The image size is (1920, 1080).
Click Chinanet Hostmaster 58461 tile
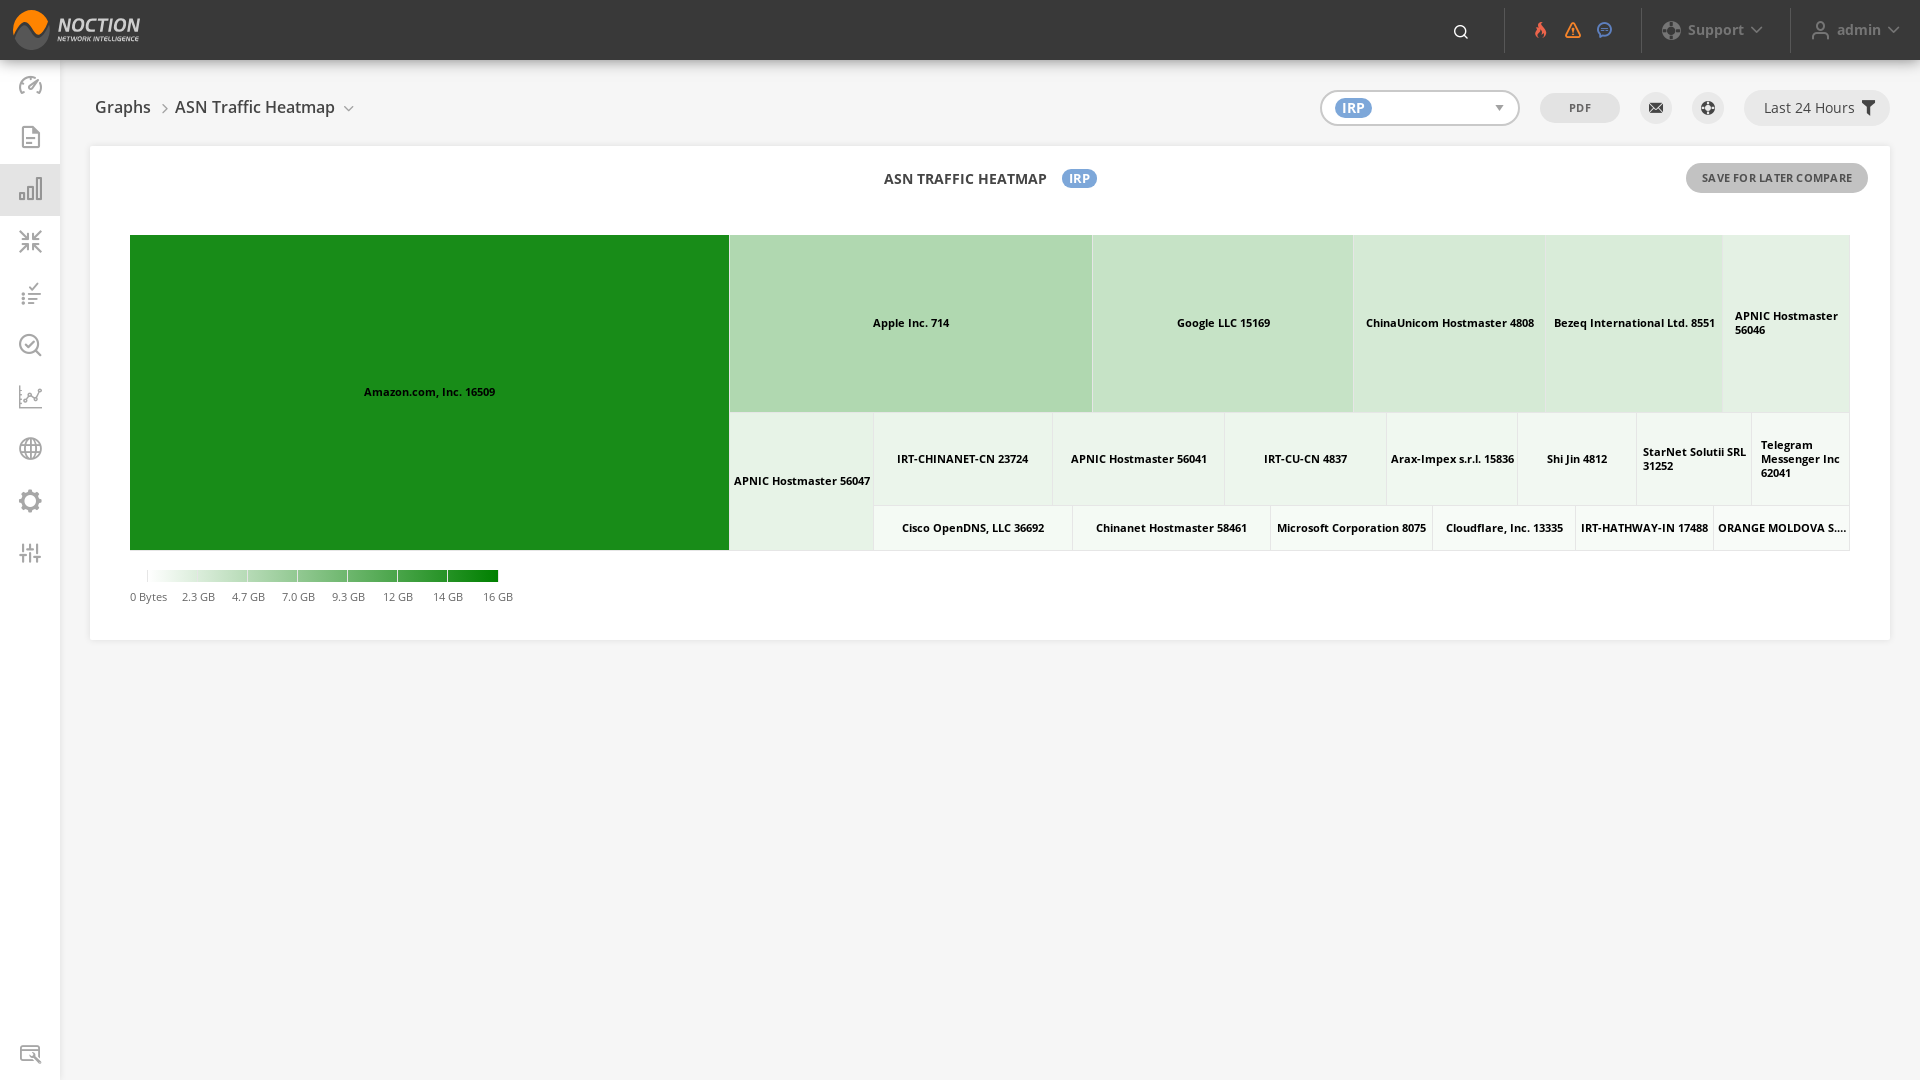click(1171, 528)
